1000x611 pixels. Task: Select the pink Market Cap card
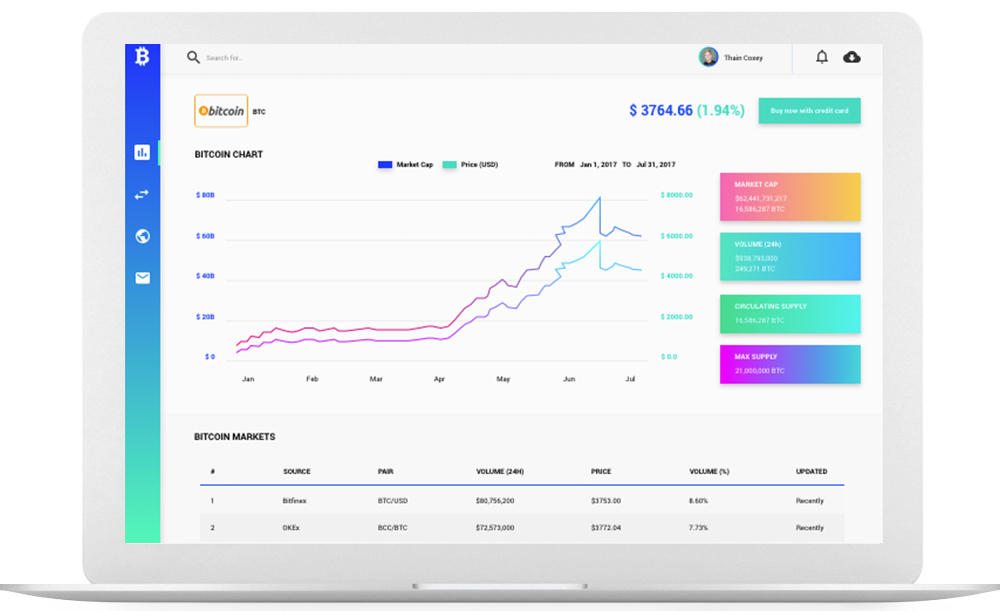coord(789,197)
